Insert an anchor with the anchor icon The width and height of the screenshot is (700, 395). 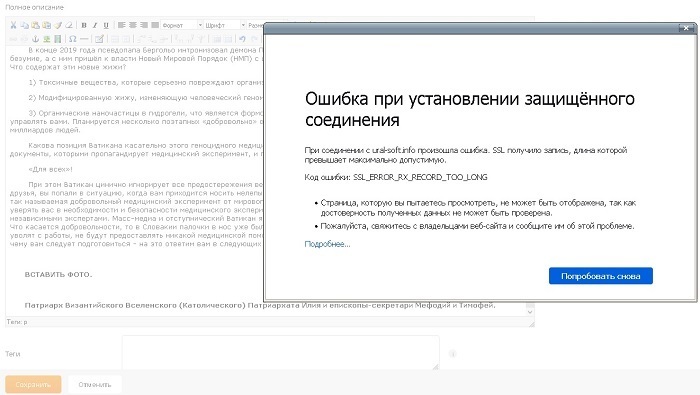(x=36, y=39)
